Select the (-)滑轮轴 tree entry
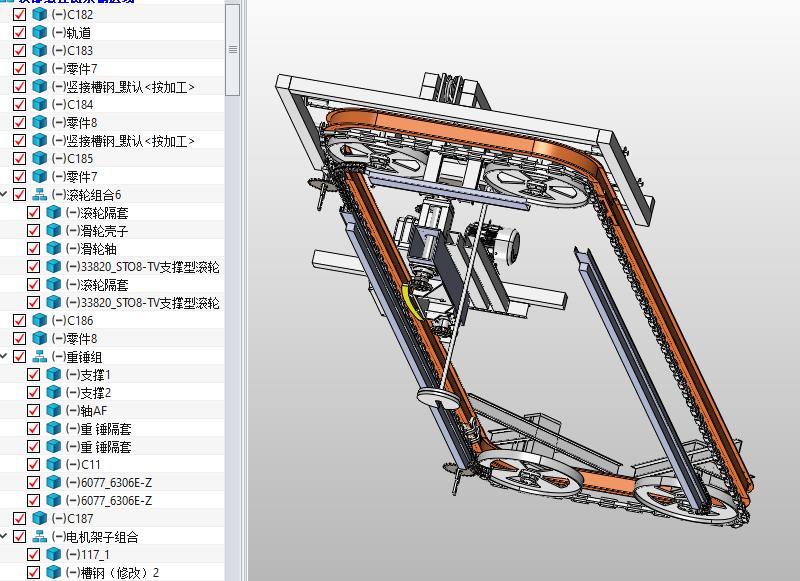The height and width of the screenshot is (581, 800). [91, 249]
